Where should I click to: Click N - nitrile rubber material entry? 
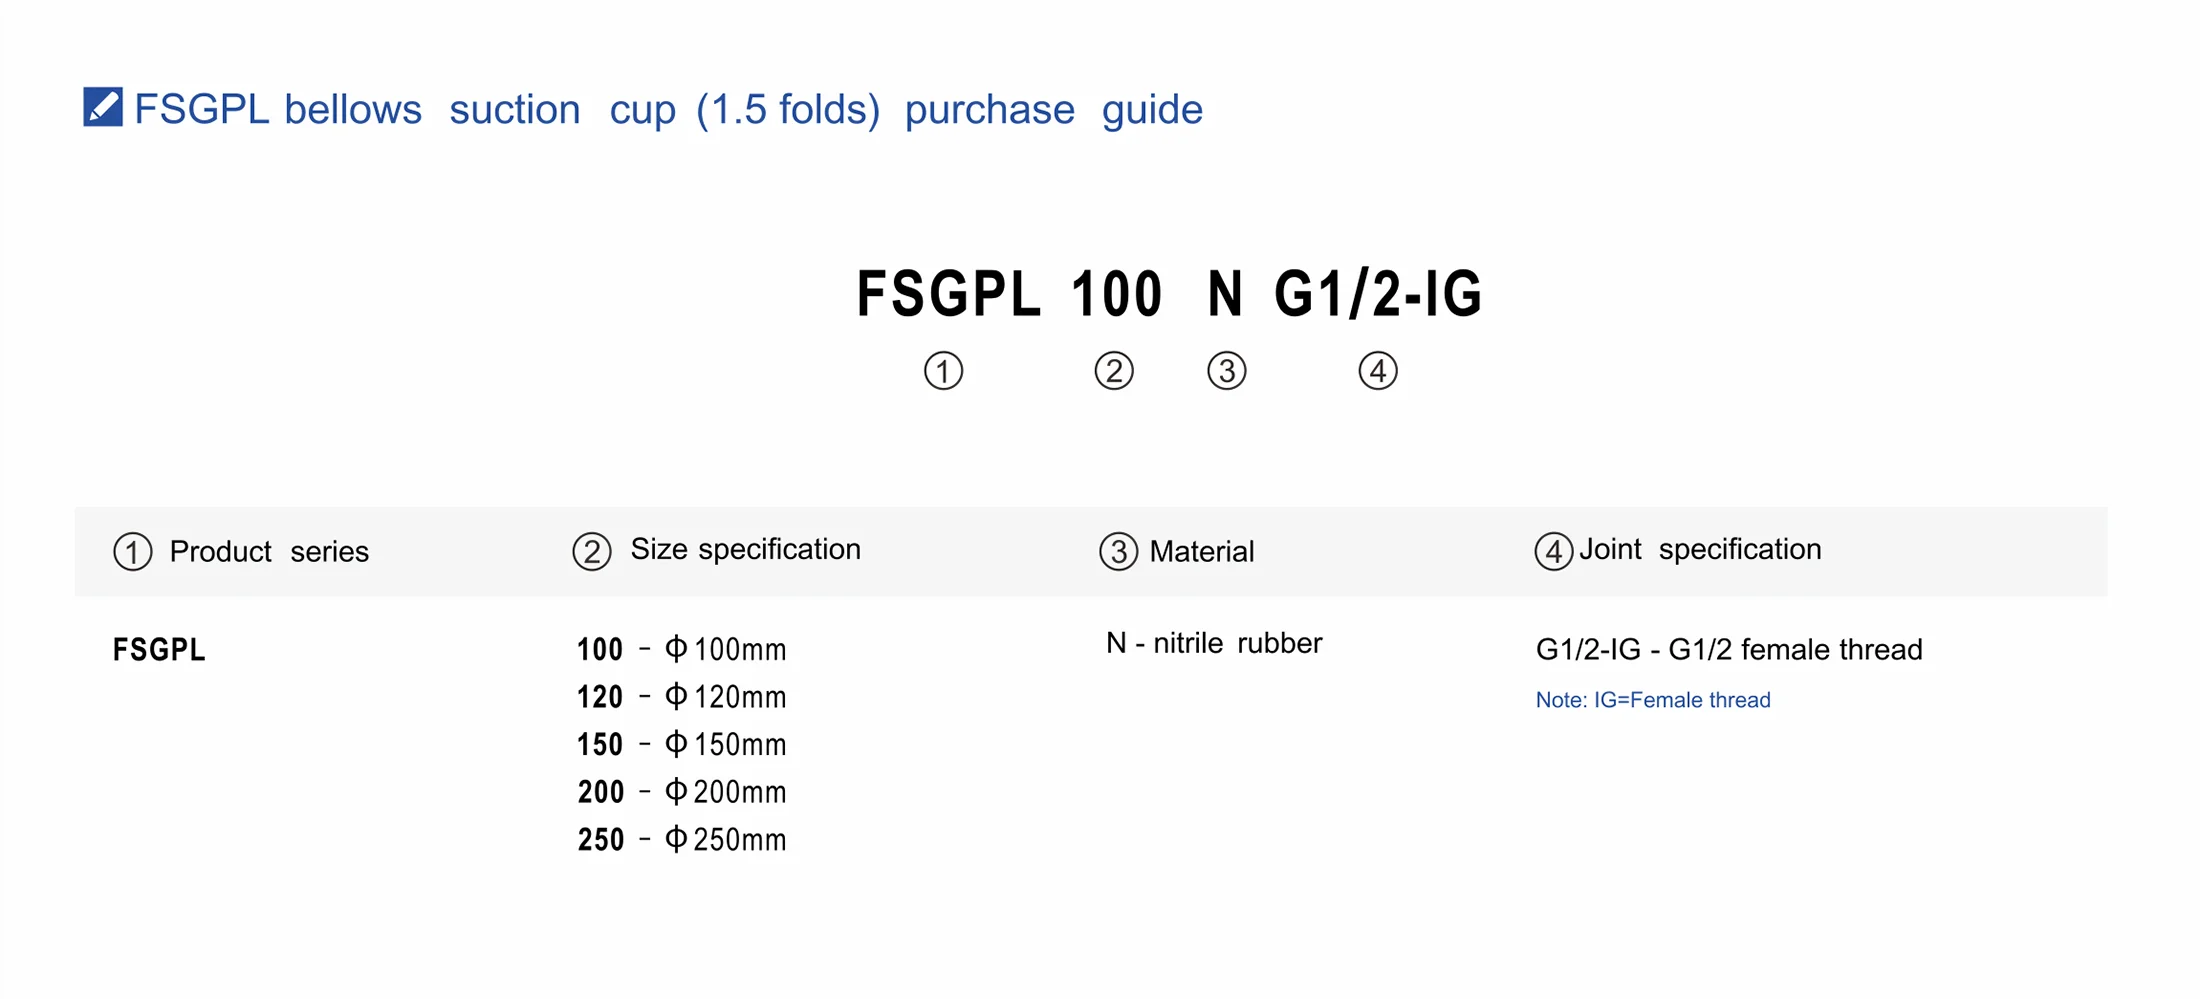(x=1214, y=643)
